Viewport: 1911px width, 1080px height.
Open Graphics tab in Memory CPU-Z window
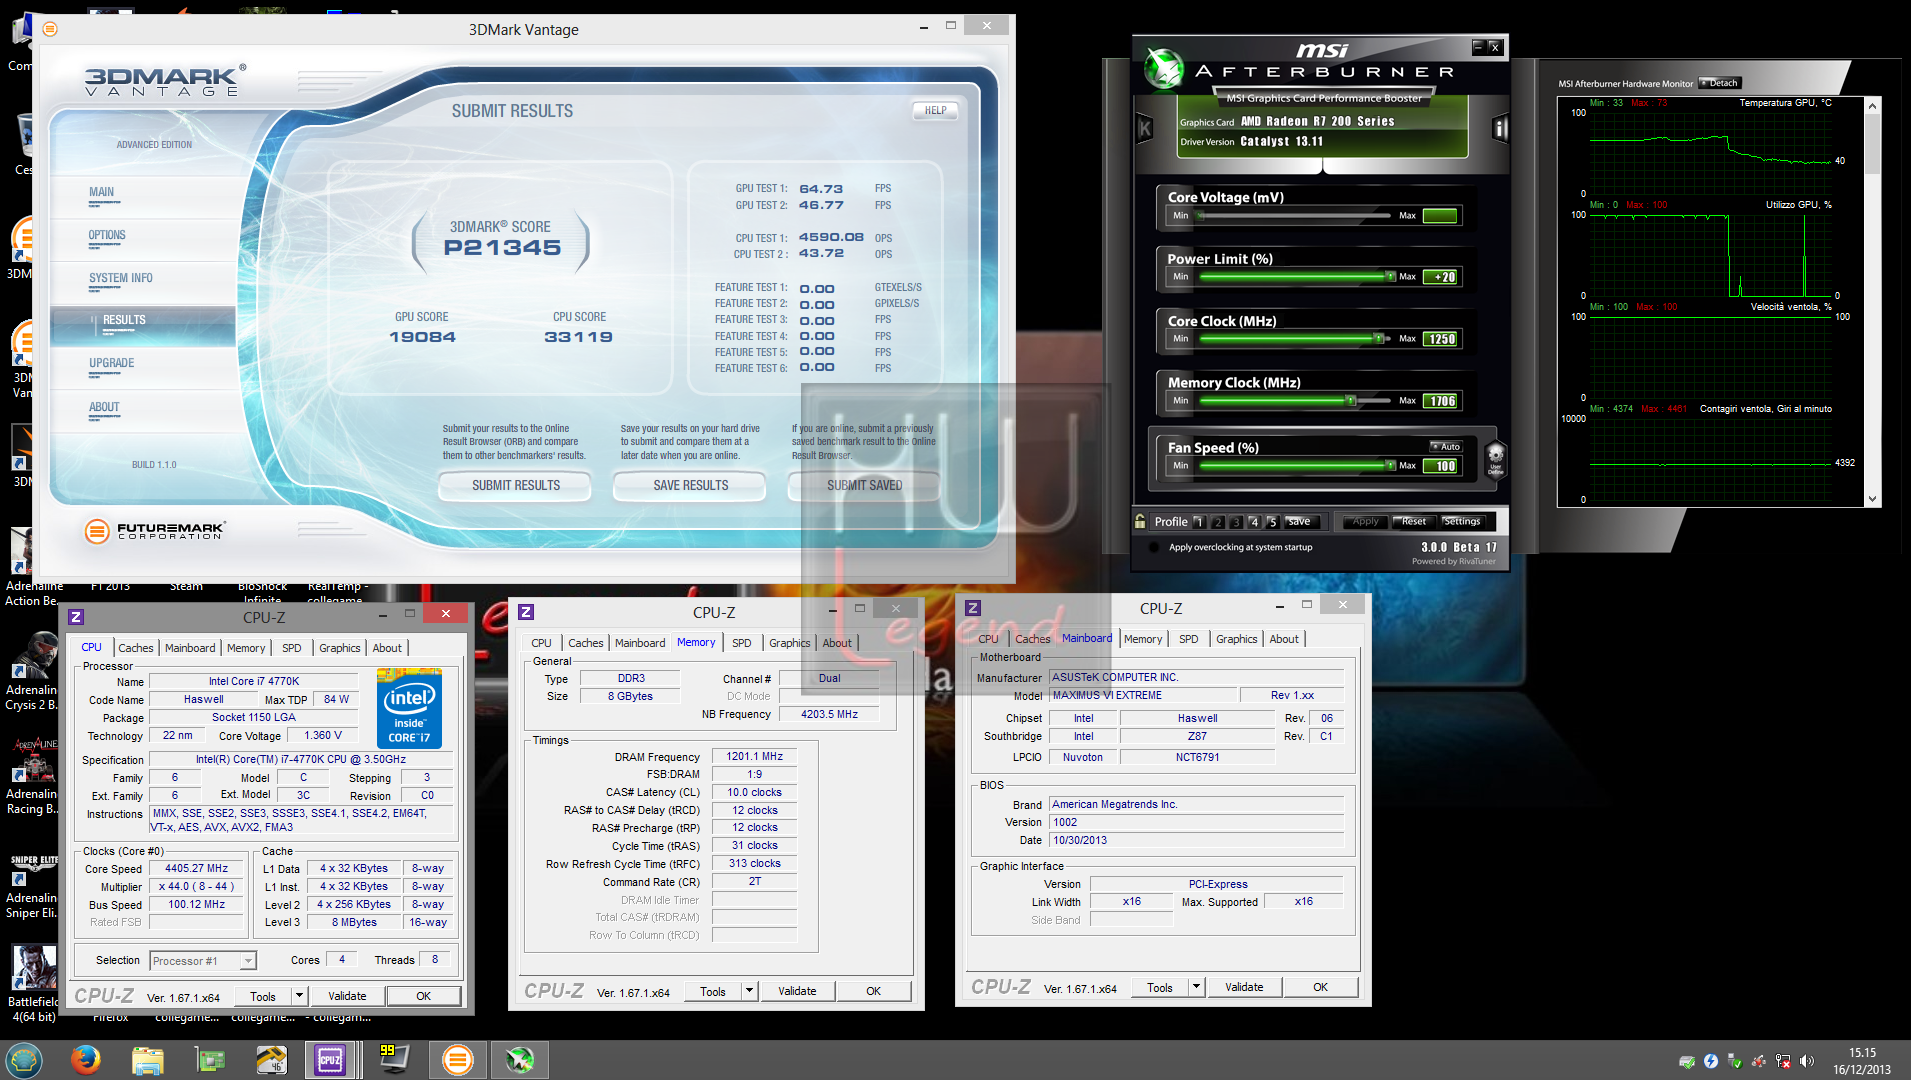pos(789,643)
